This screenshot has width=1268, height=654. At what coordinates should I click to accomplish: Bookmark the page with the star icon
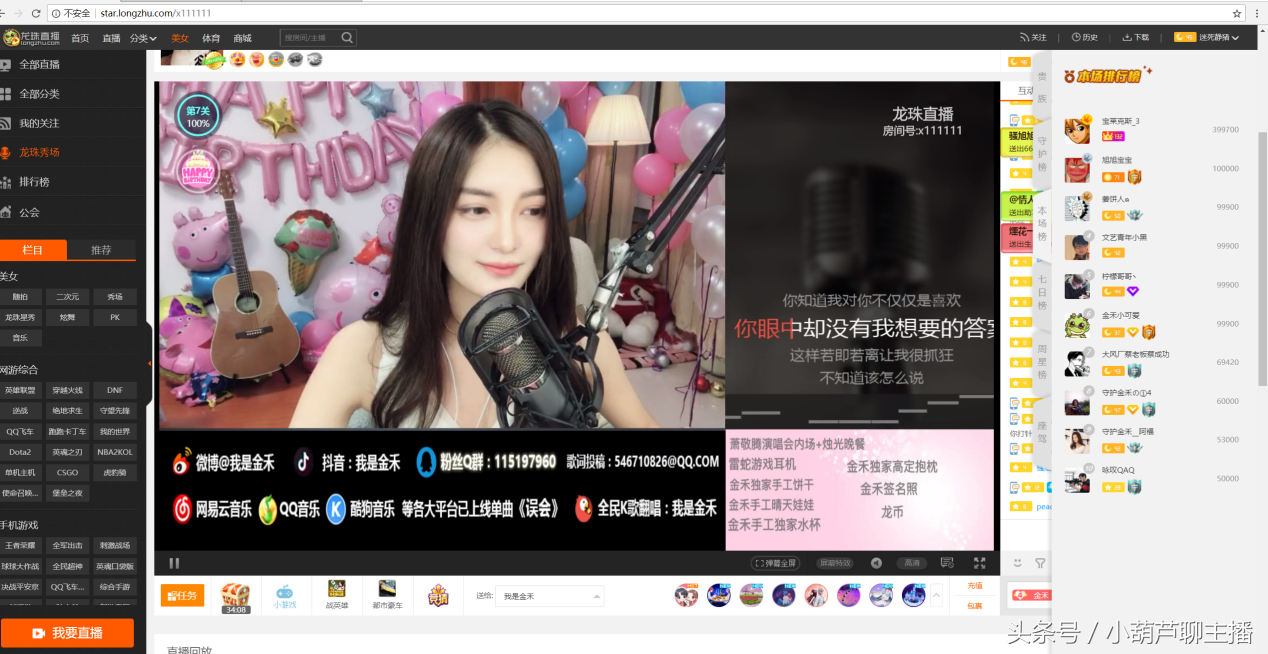click(1236, 13)
